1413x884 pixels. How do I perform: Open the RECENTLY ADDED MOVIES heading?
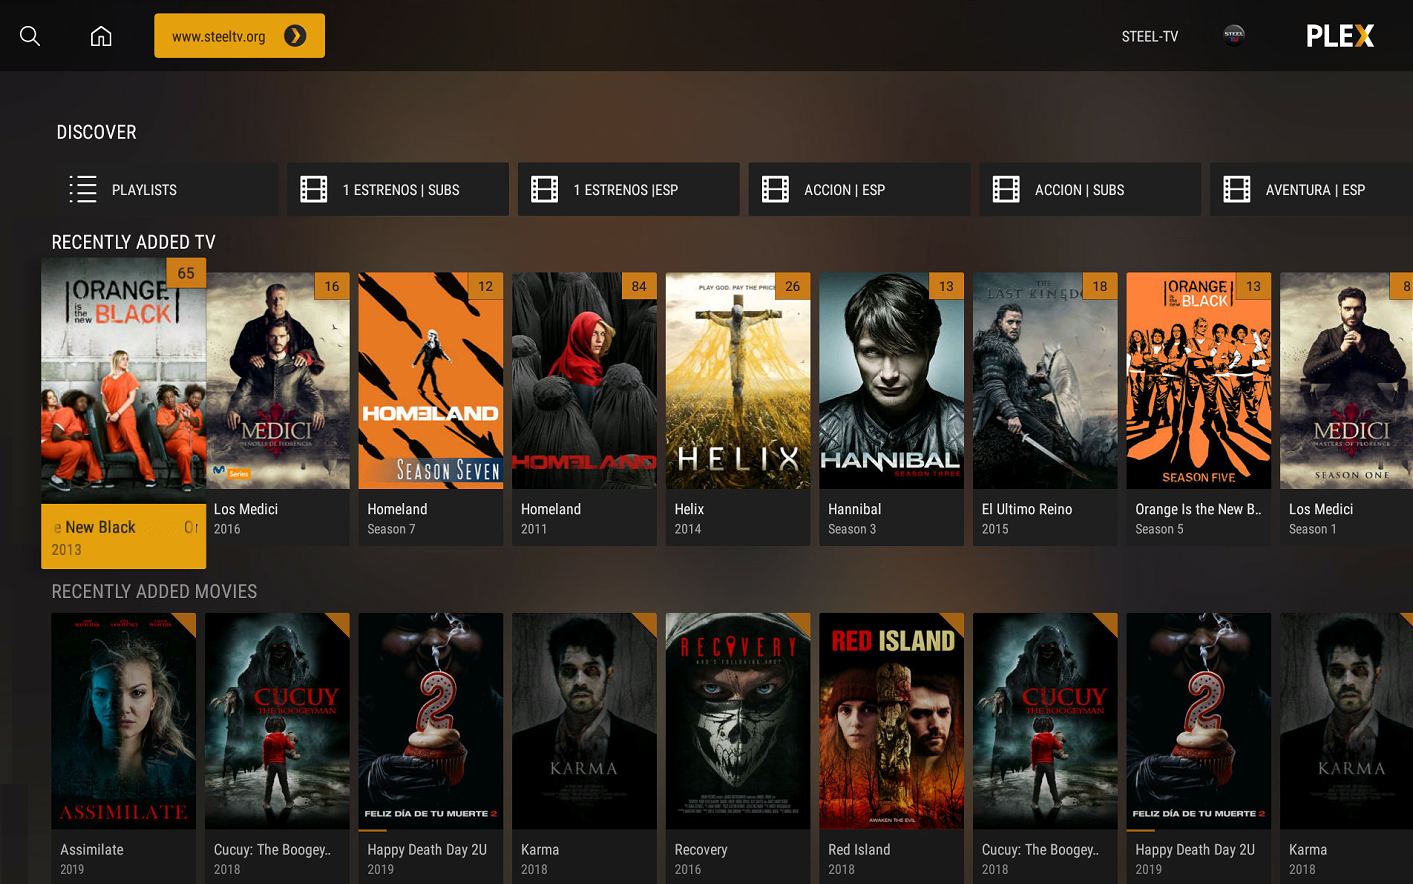click(154, 591)
